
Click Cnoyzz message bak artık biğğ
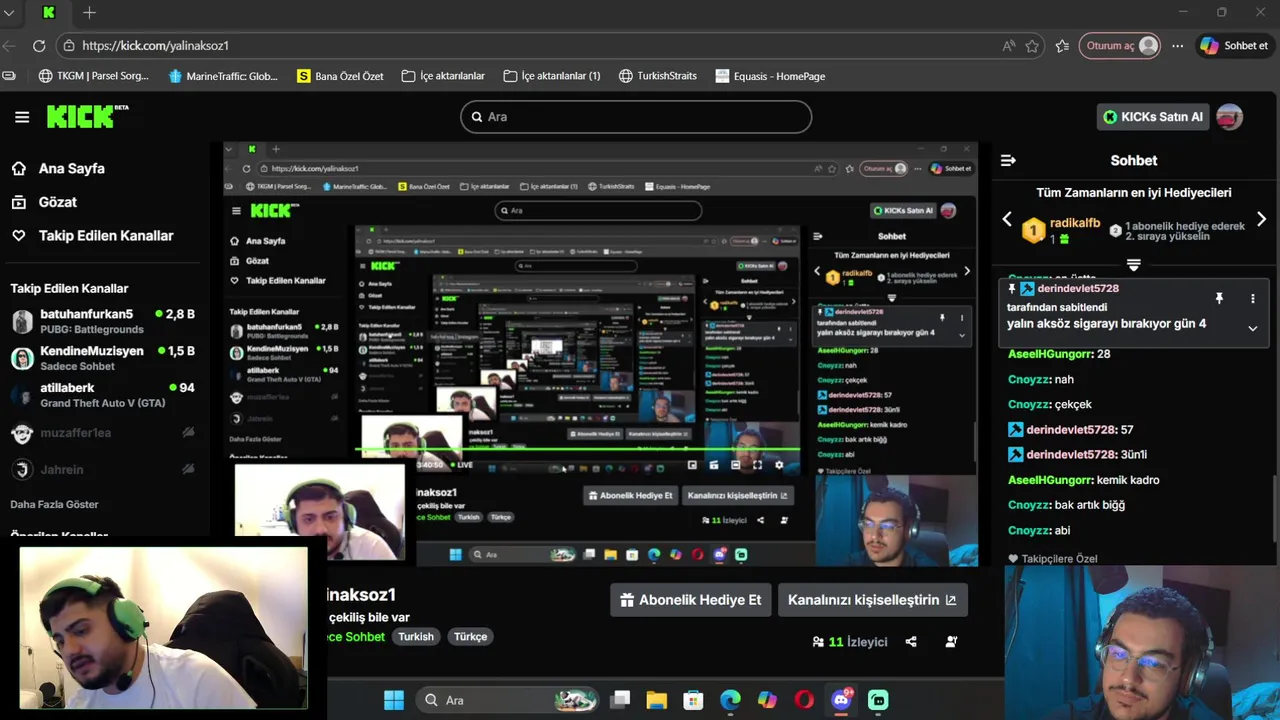click(1066, 505)
